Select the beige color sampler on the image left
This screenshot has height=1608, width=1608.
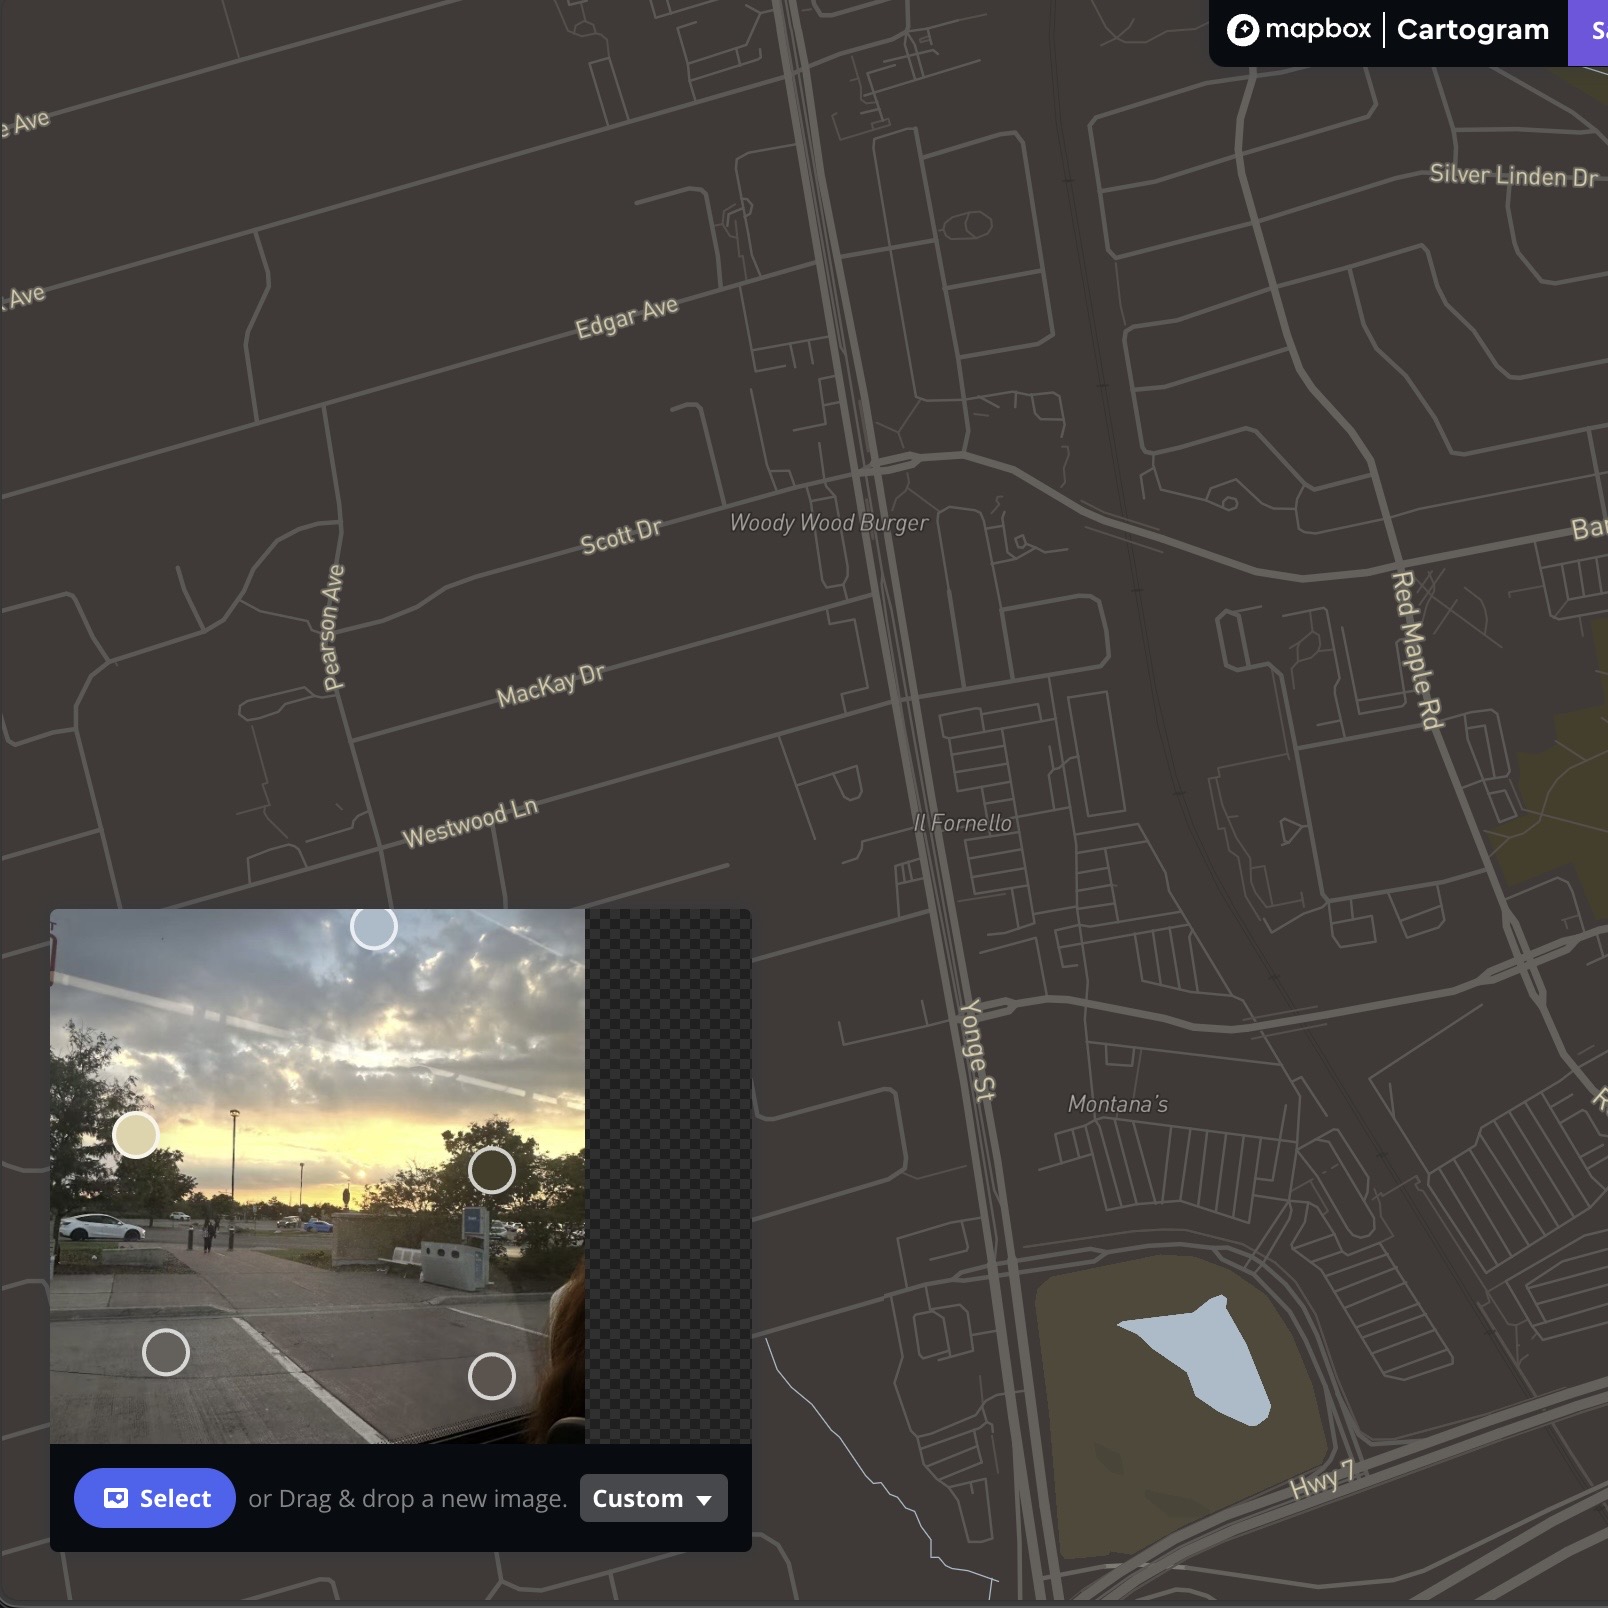pyautogui.click(x=138, y=1137)
